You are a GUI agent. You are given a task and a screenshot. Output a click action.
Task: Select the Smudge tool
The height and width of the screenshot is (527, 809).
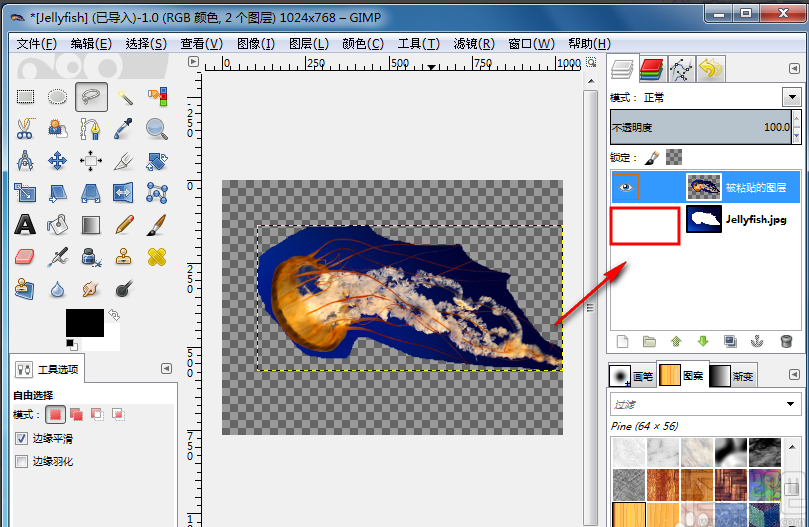91,289
